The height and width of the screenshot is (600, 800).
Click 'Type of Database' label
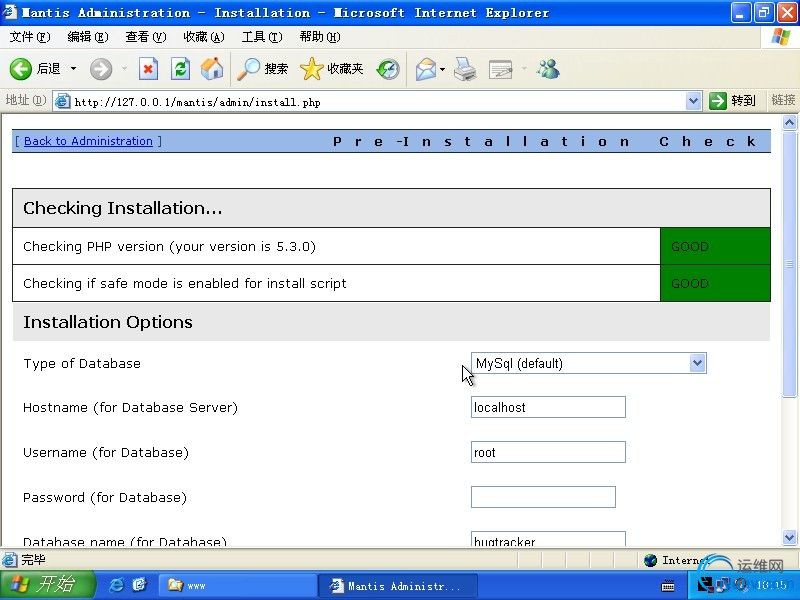82,363
